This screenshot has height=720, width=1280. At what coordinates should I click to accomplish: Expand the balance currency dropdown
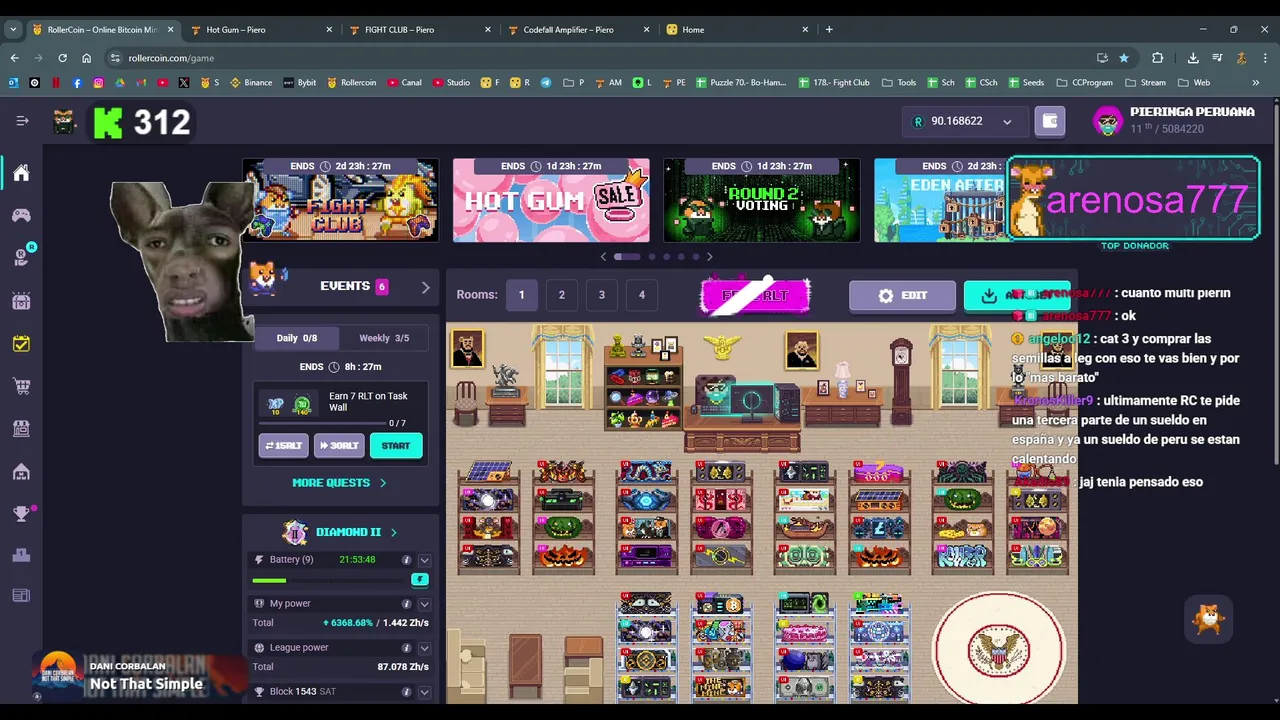pos(1007,122)
